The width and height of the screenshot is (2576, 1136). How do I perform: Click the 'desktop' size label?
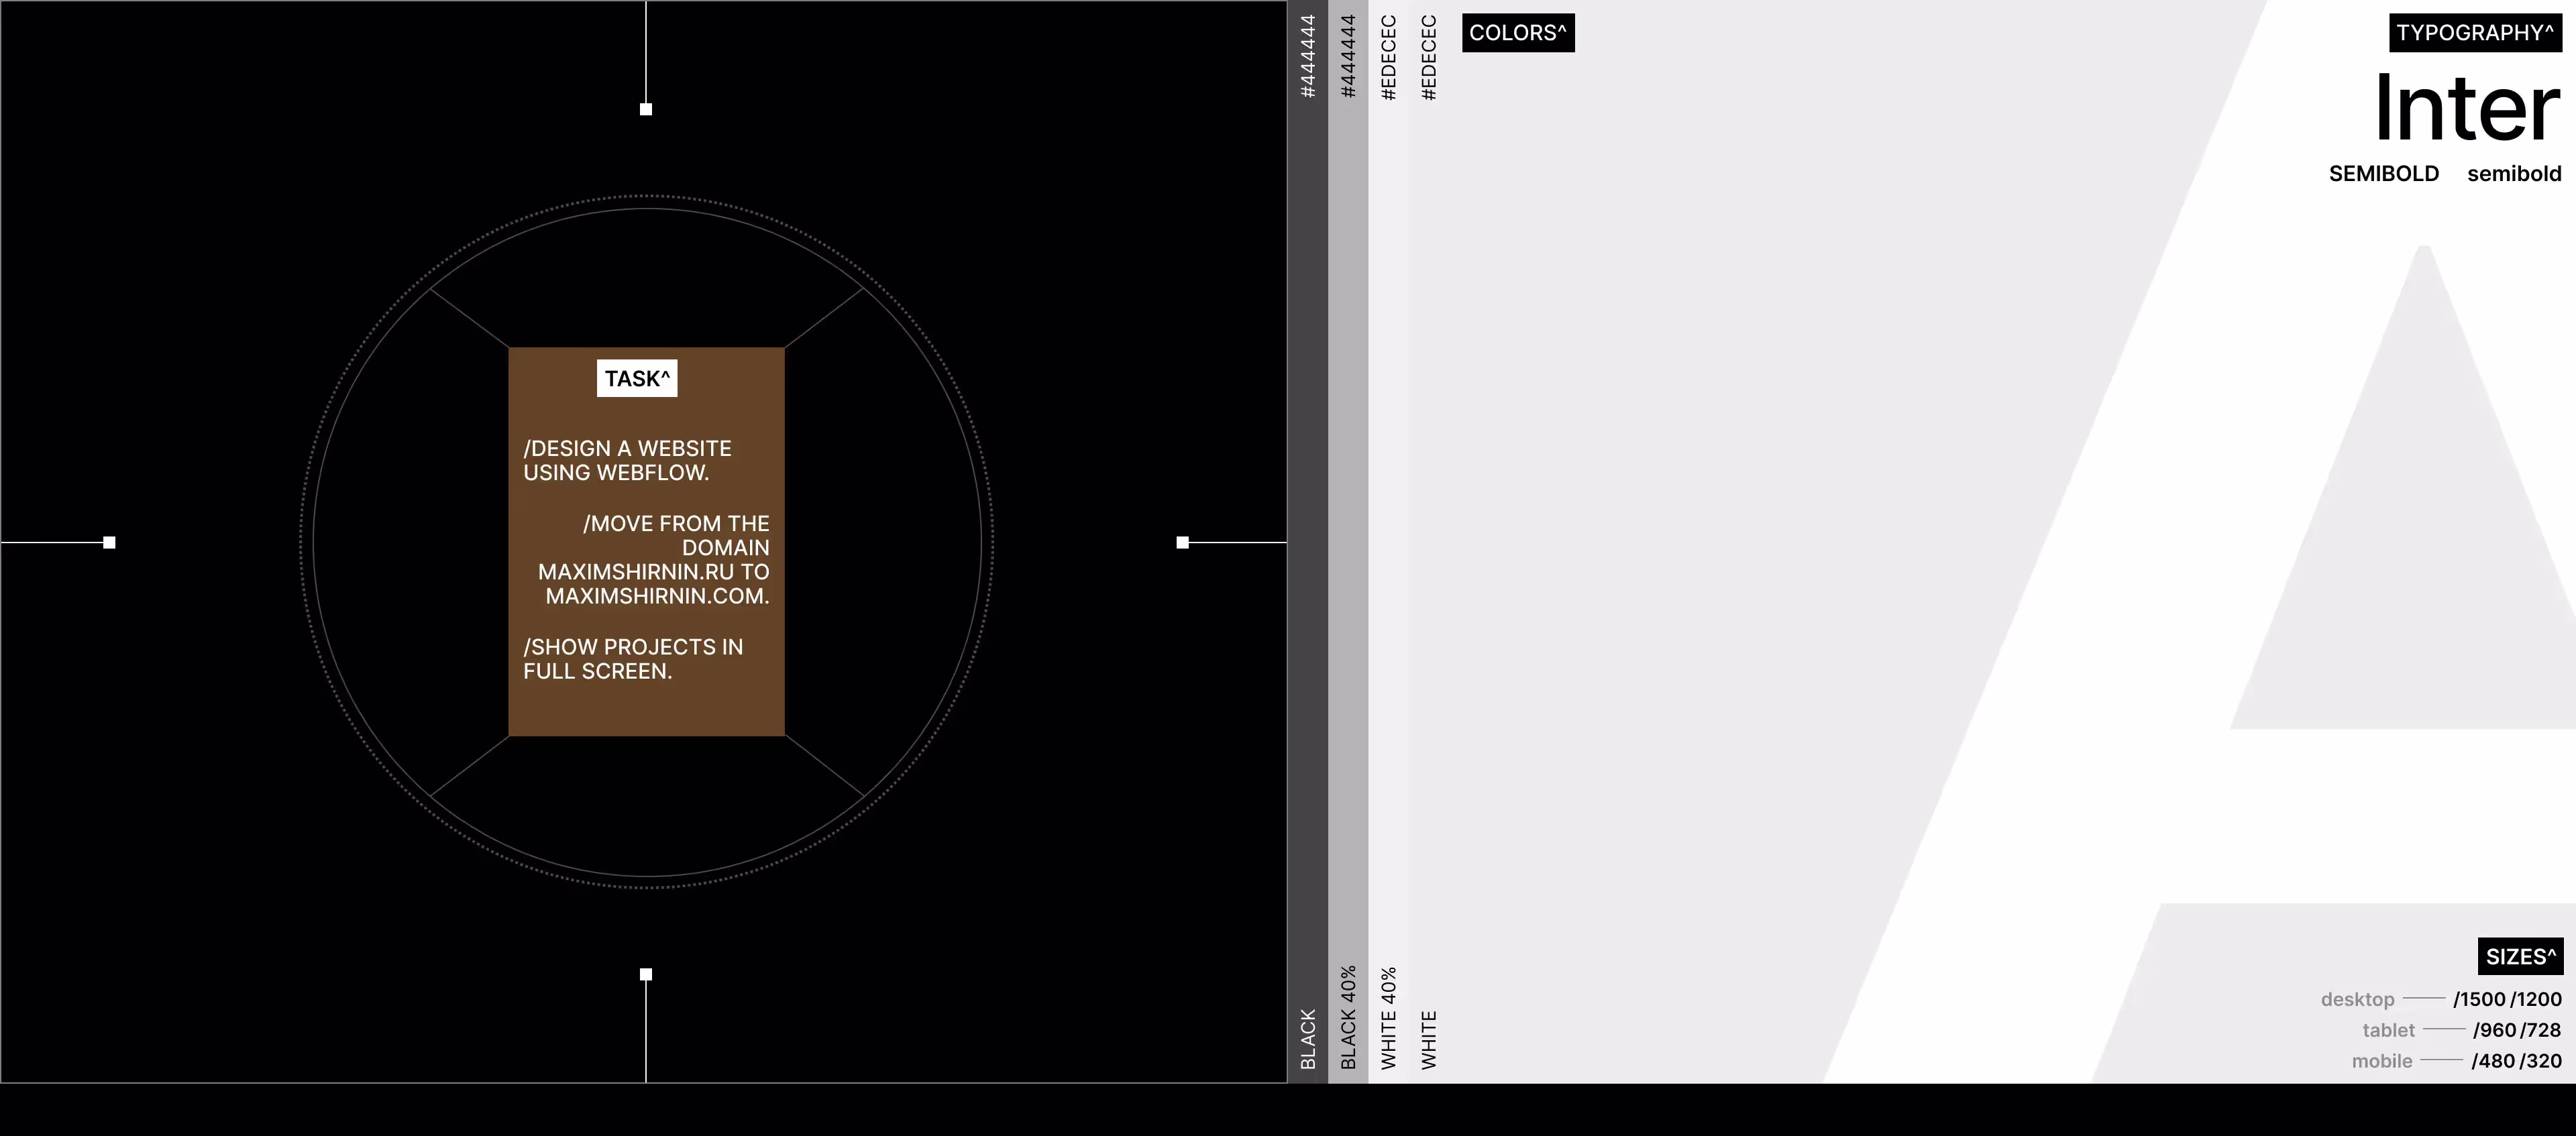click(2358, 999)
